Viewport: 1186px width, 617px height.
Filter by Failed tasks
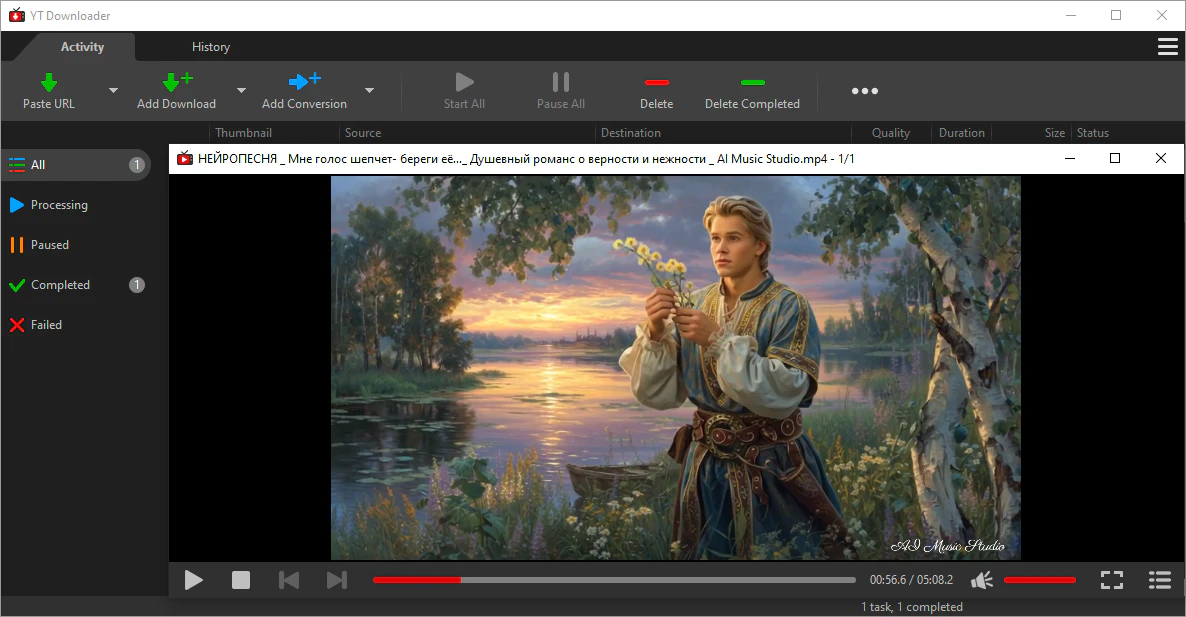pos(46,325)
